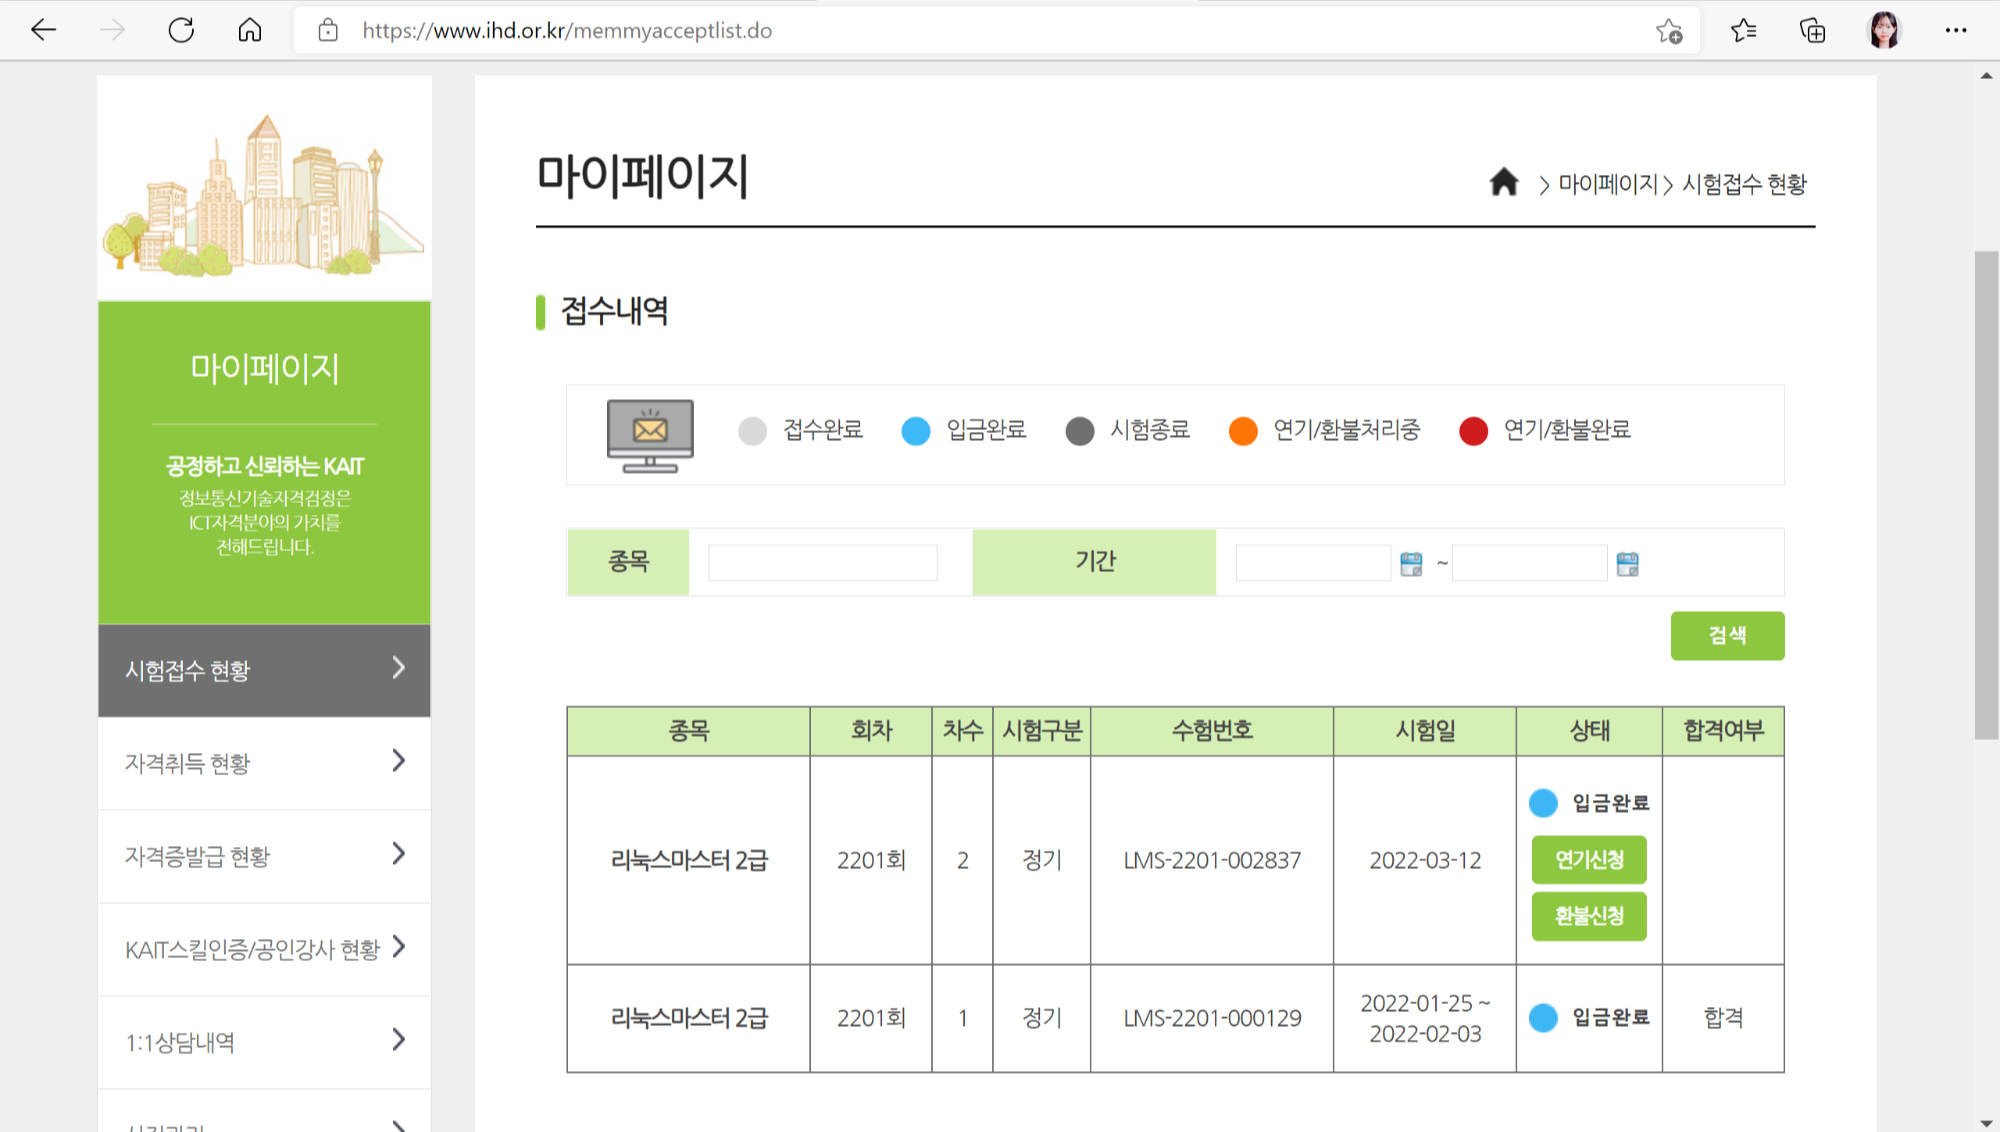Click the 환불신청 button

click(1588, 916)
